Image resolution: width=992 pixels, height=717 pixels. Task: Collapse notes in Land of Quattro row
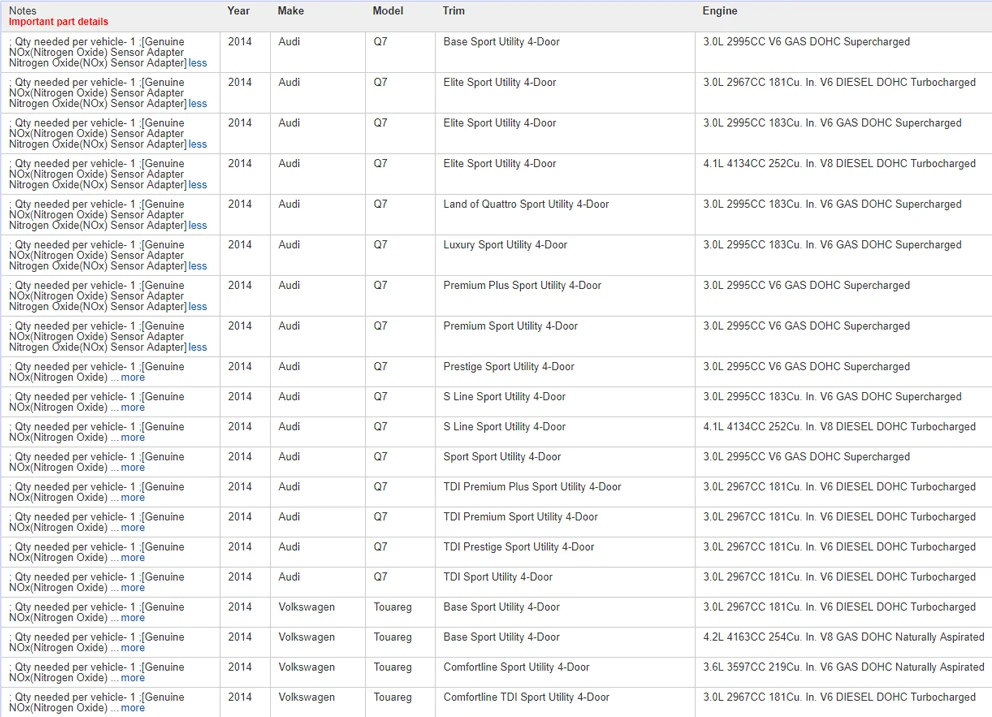pos(197,225)
